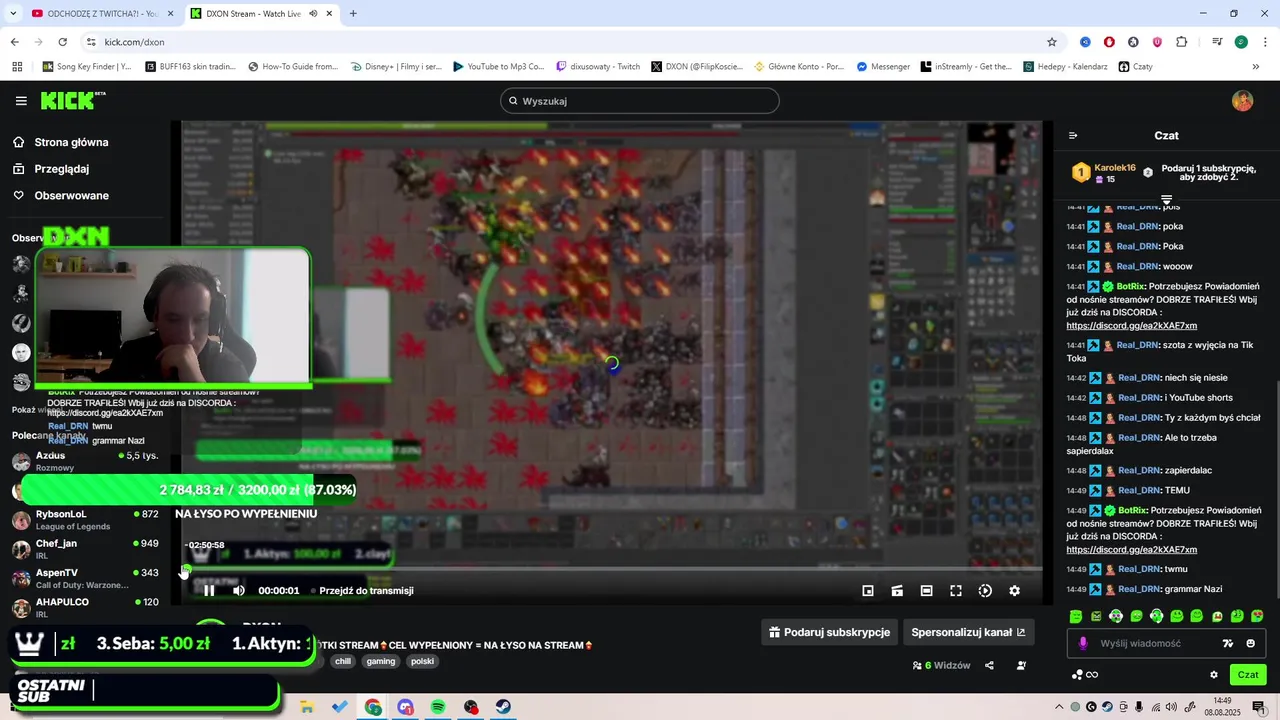Click Przejdź do transmisji live link

tap(366, 591)
